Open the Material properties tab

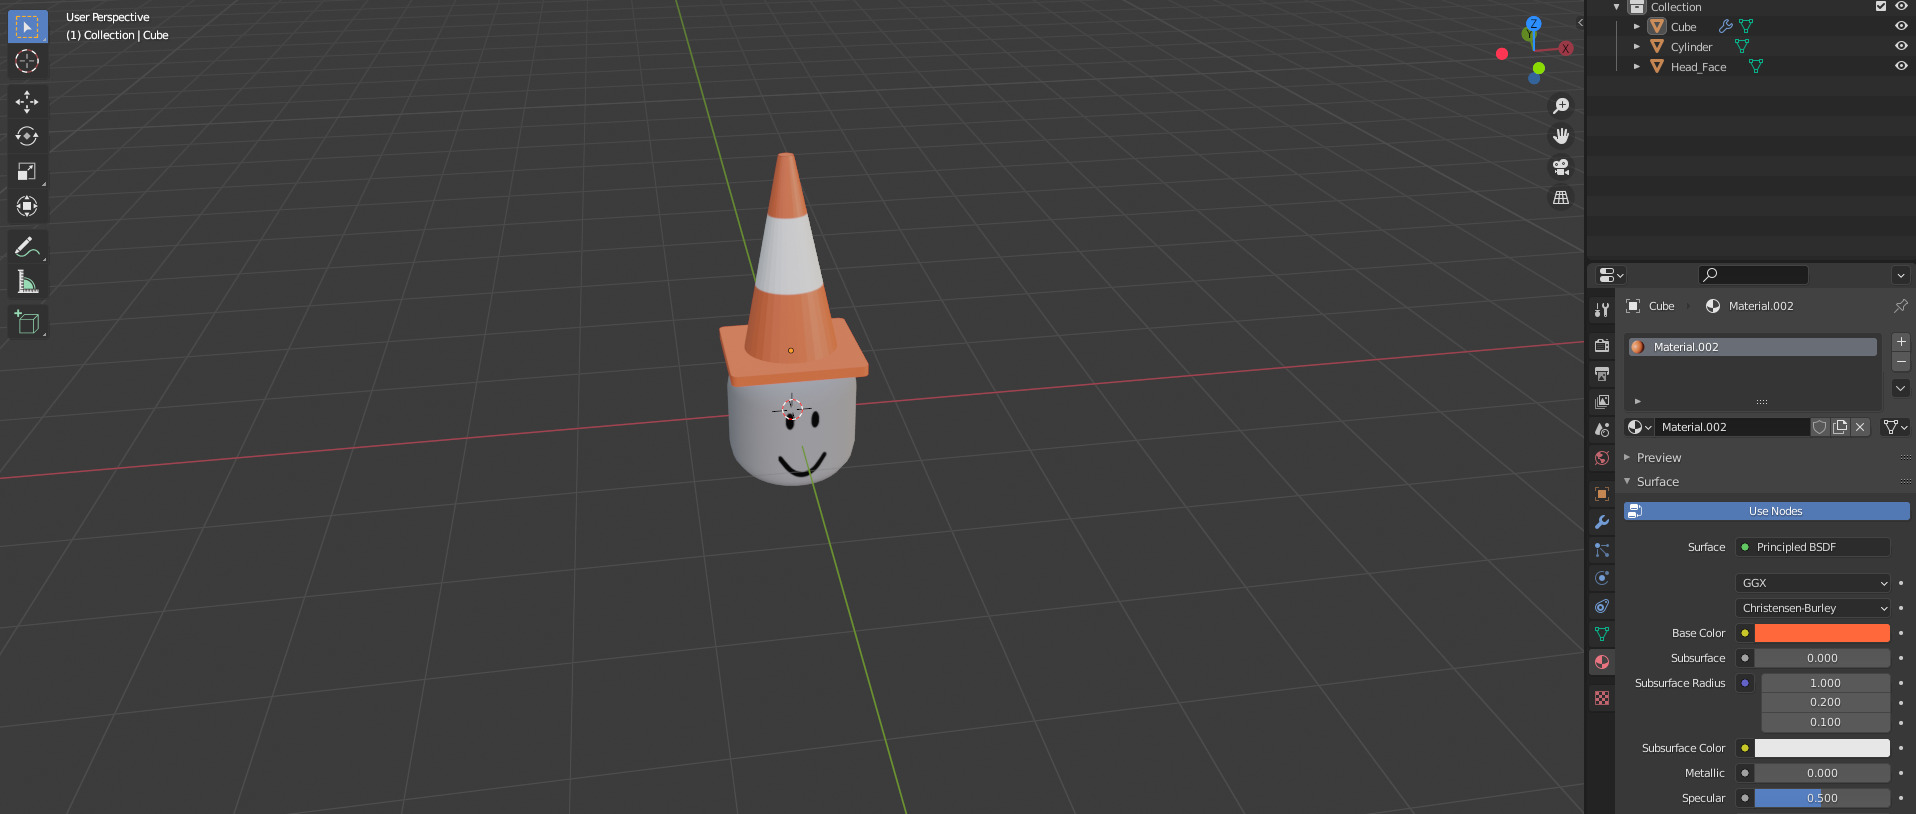(1602, 662)
